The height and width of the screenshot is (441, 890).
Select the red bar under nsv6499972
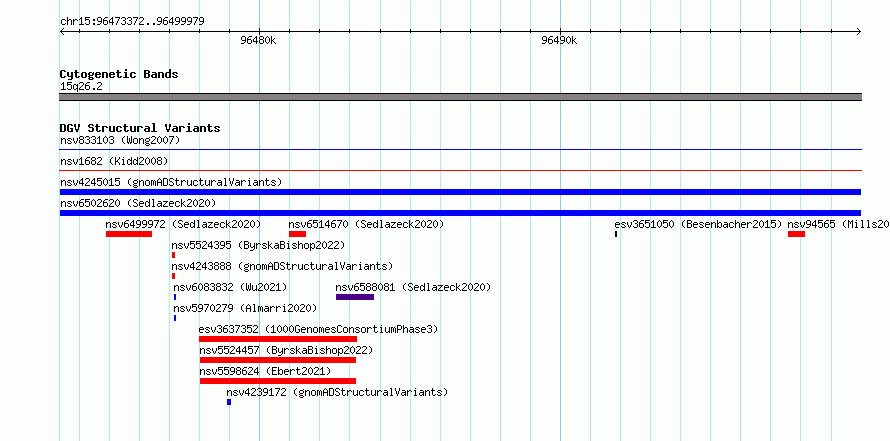(129, 234)
